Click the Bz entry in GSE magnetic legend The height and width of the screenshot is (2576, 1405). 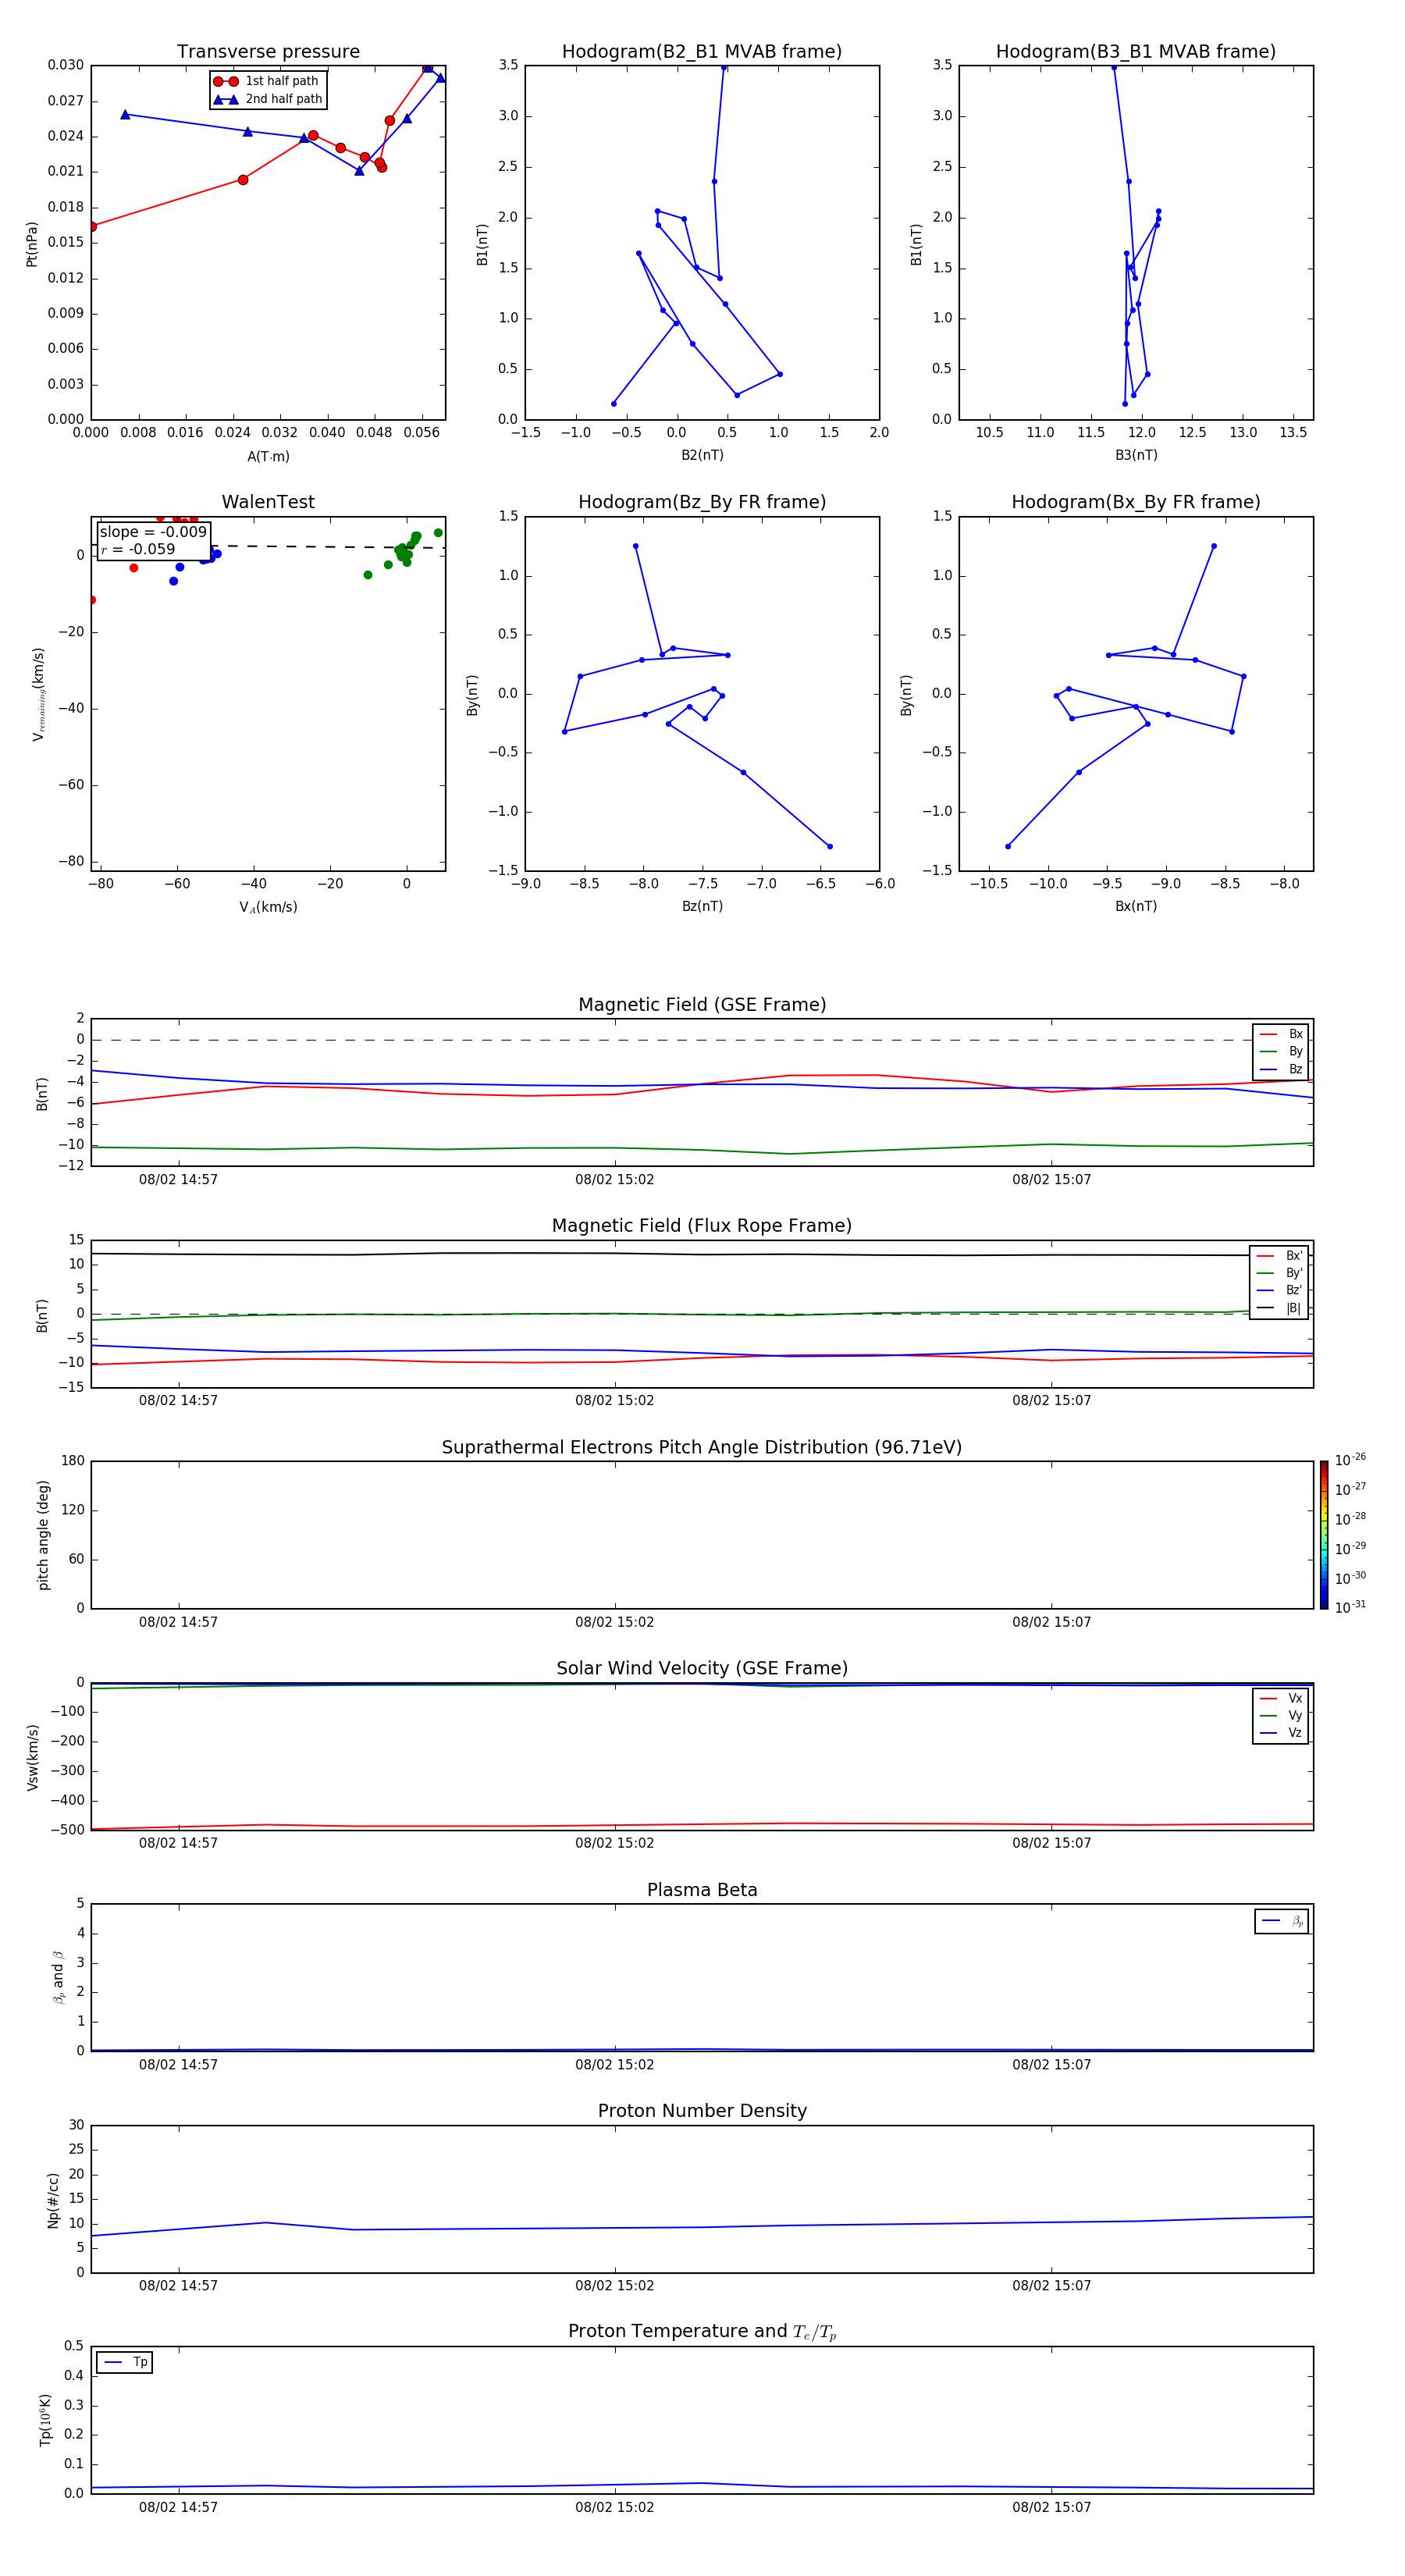[x=1281, y=1069]
